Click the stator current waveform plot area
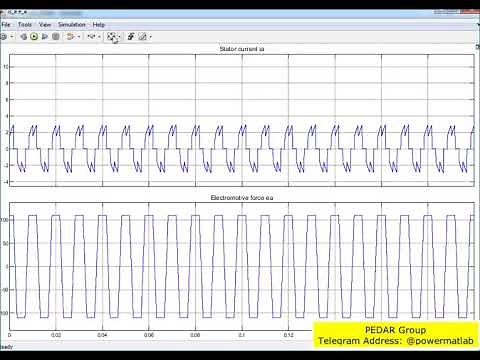 point(241,120)
